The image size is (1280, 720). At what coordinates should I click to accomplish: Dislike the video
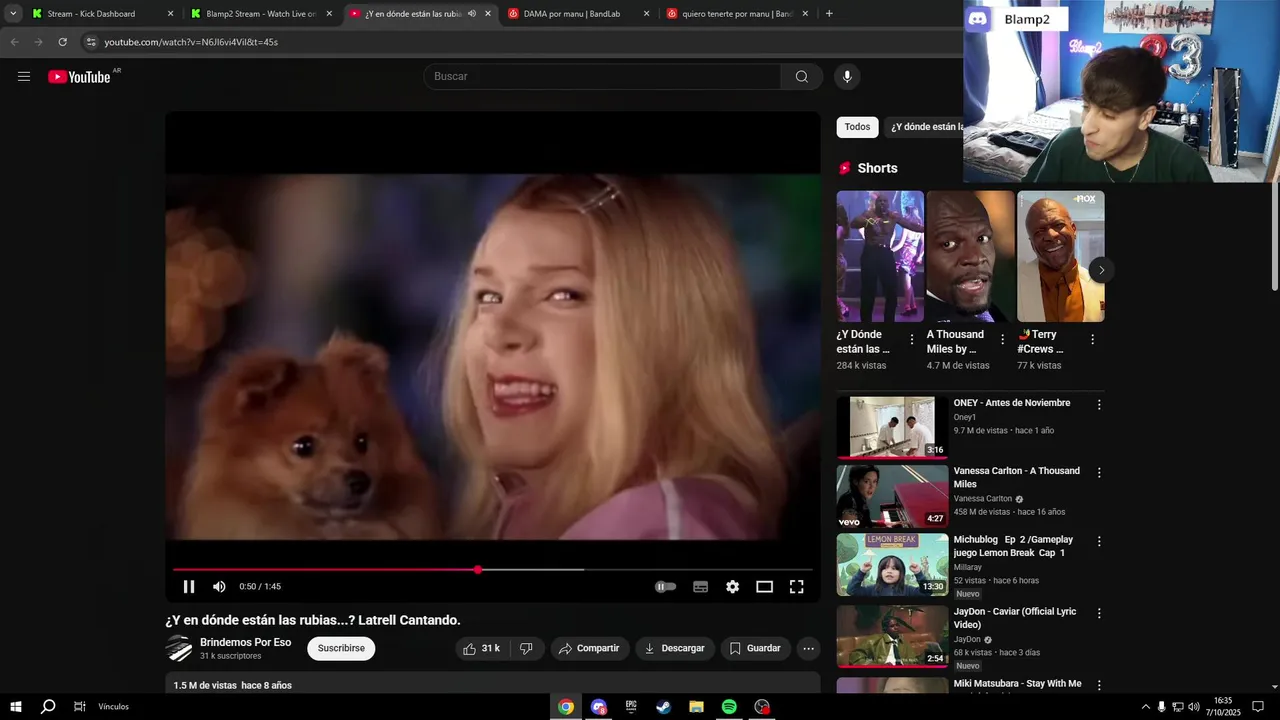(x=526, y=648)
